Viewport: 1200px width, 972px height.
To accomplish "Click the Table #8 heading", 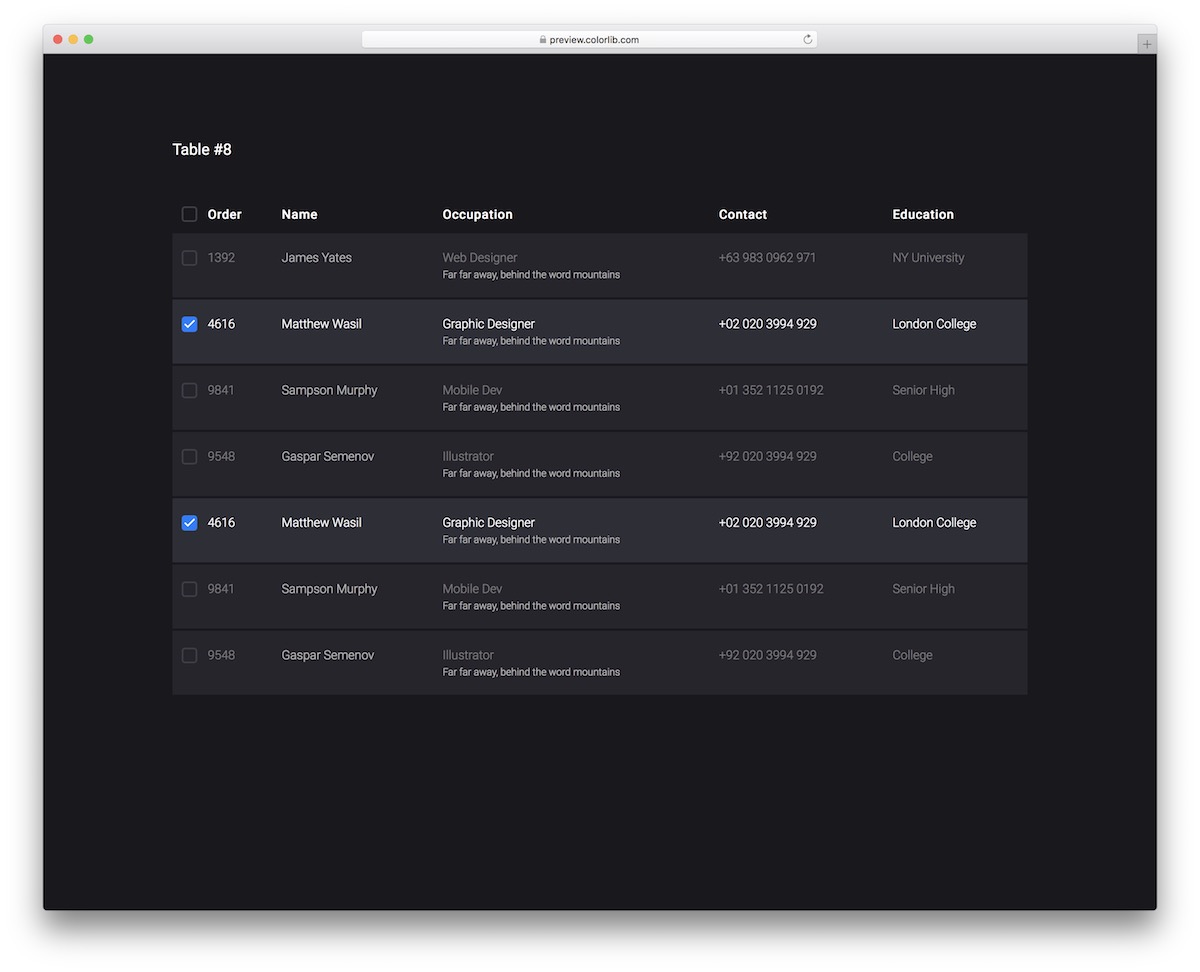I will click(202, 148).
